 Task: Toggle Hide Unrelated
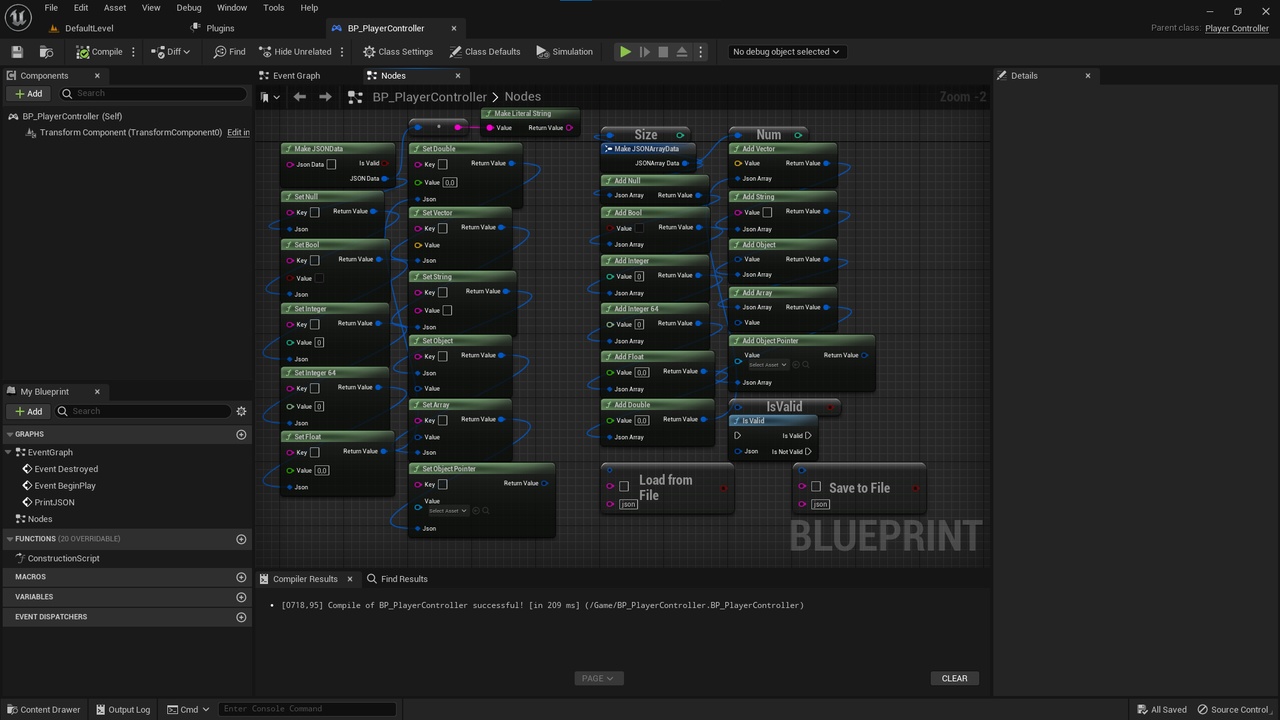pyautogui.click(x=294, y=52)
